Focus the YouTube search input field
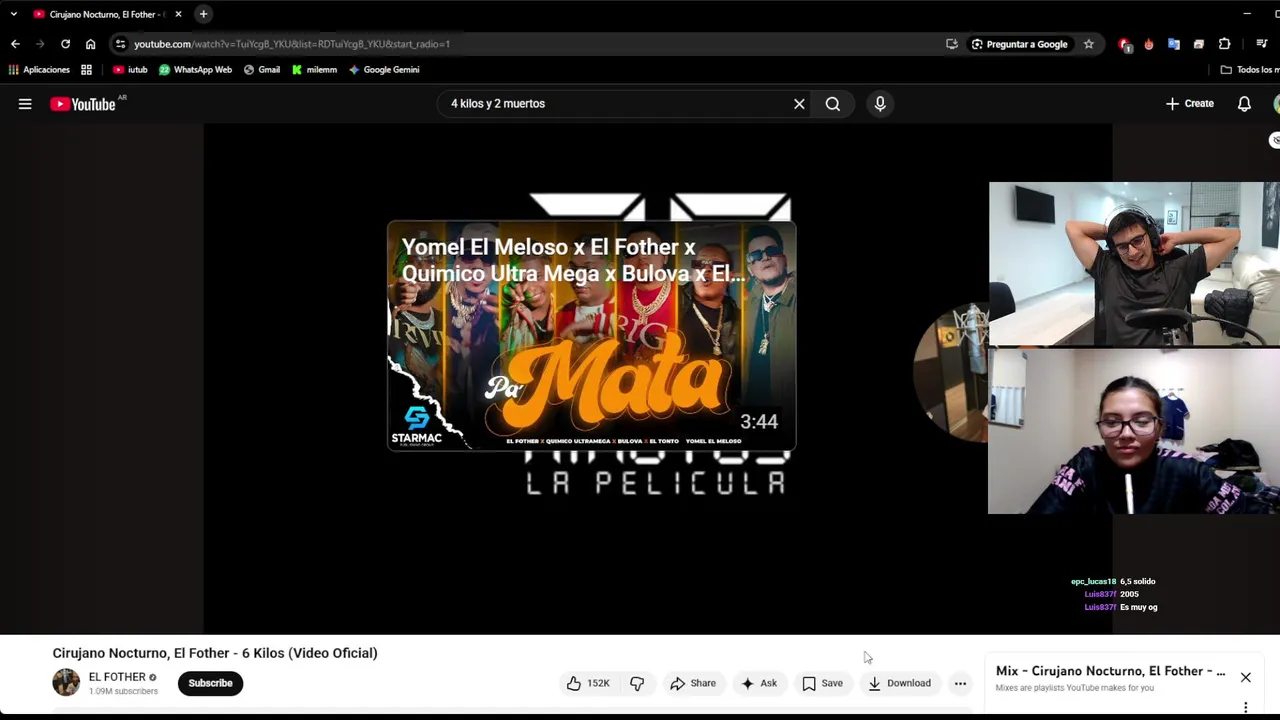Image resolution: width=1280 pixels, height=720 pixels. [x=614, y=104]
